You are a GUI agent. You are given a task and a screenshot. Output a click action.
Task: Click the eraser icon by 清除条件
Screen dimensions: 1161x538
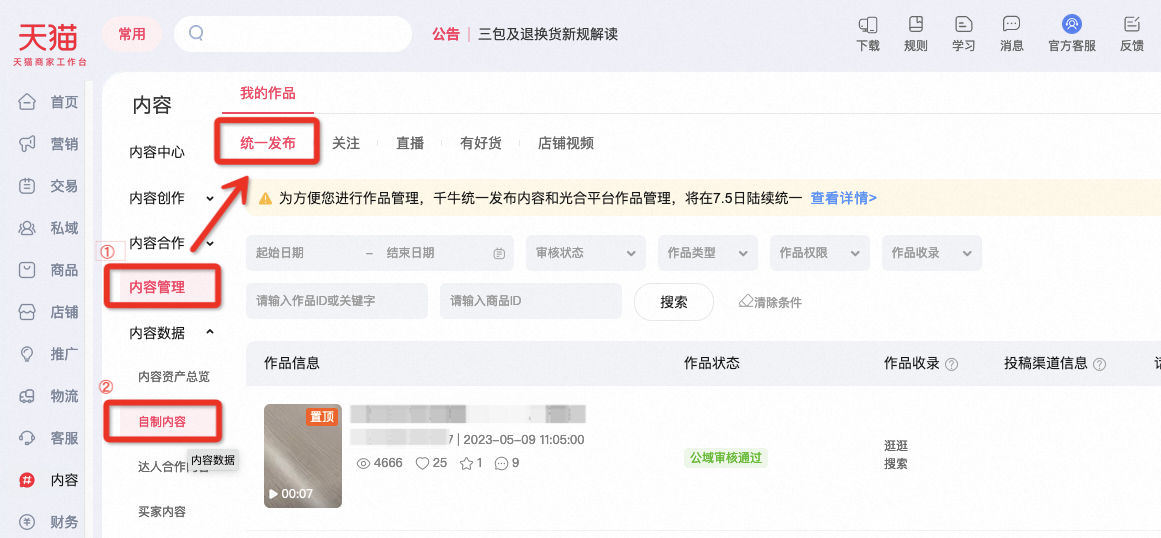746,301
